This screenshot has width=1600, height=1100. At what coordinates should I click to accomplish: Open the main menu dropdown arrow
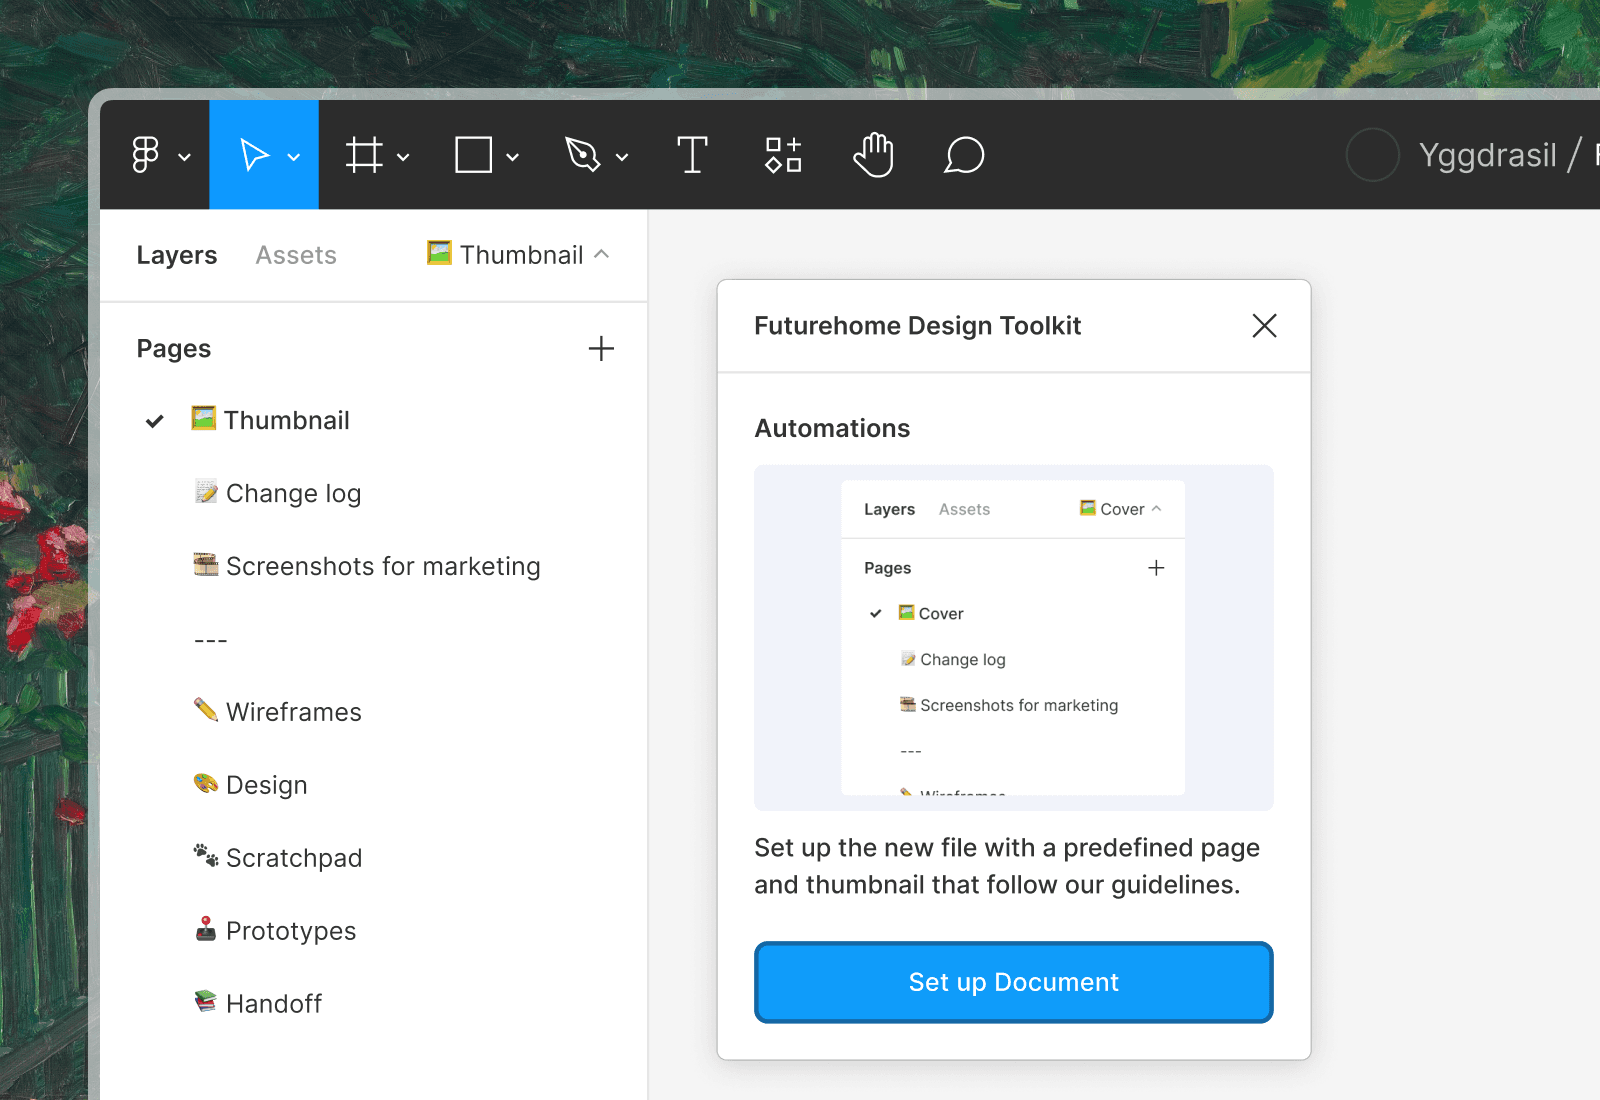(x=185, y=157)
